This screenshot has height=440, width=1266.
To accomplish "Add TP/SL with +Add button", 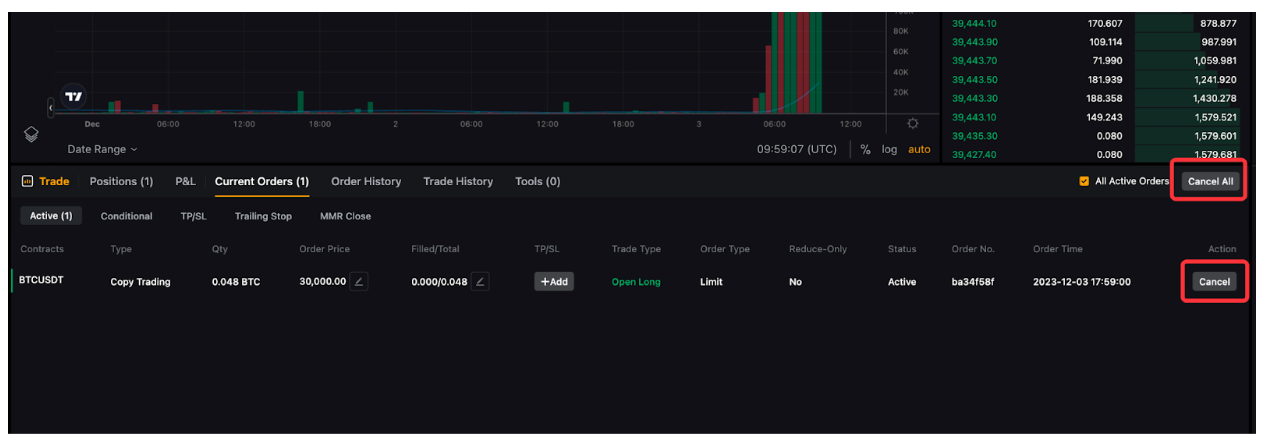I will [x=554, y=282].
